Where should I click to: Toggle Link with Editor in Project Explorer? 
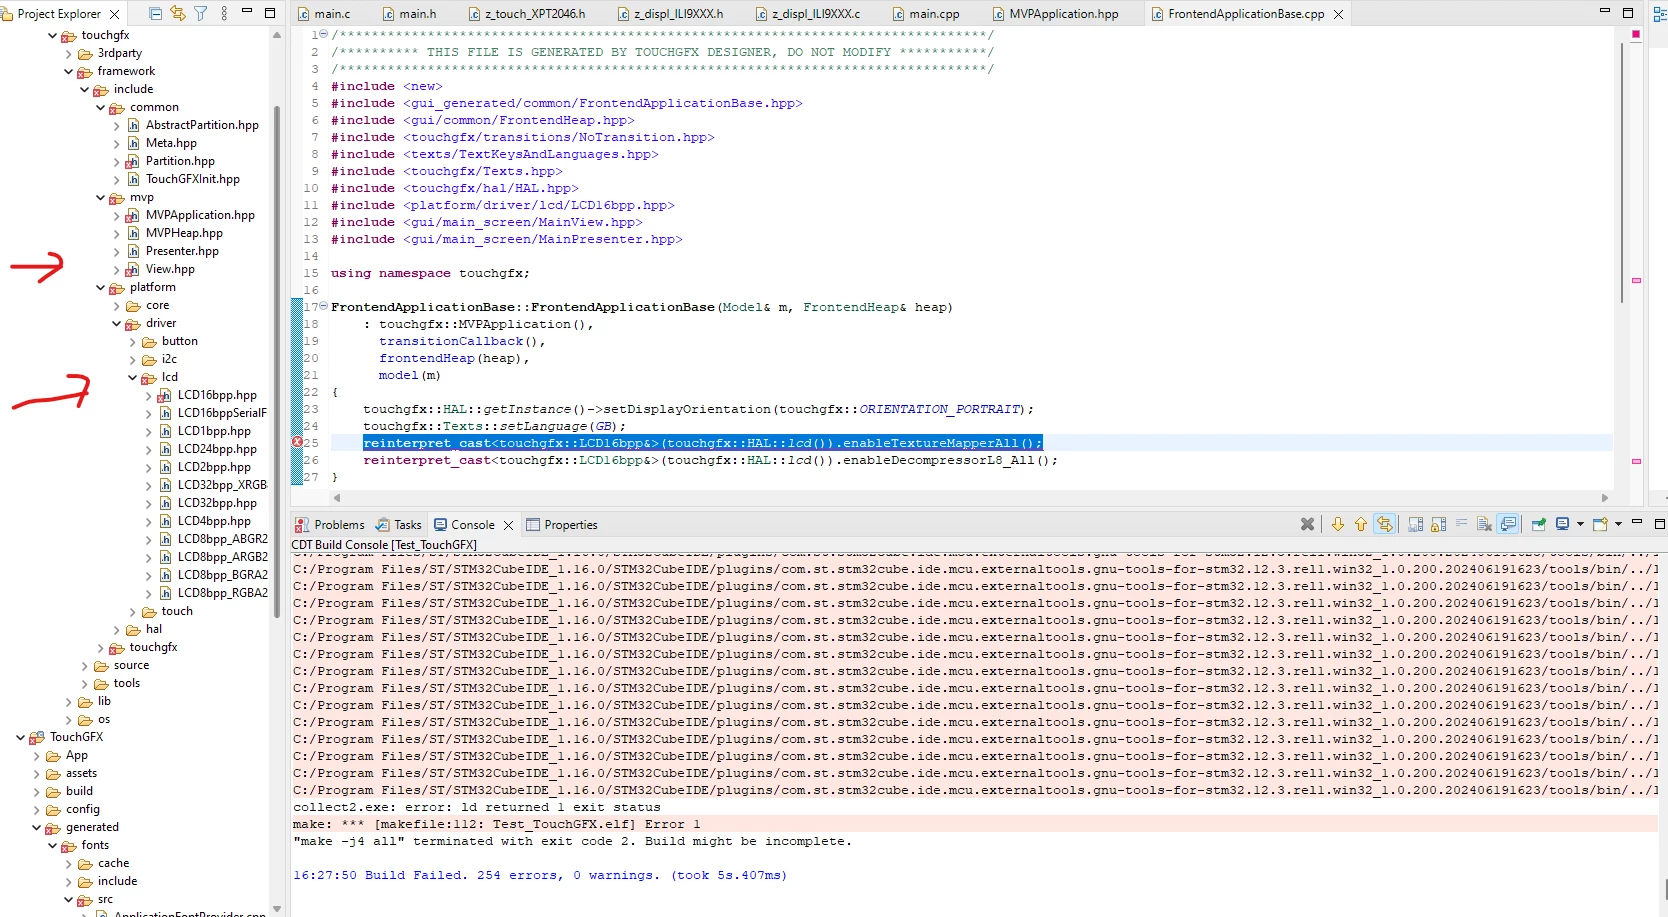(178, 14)
